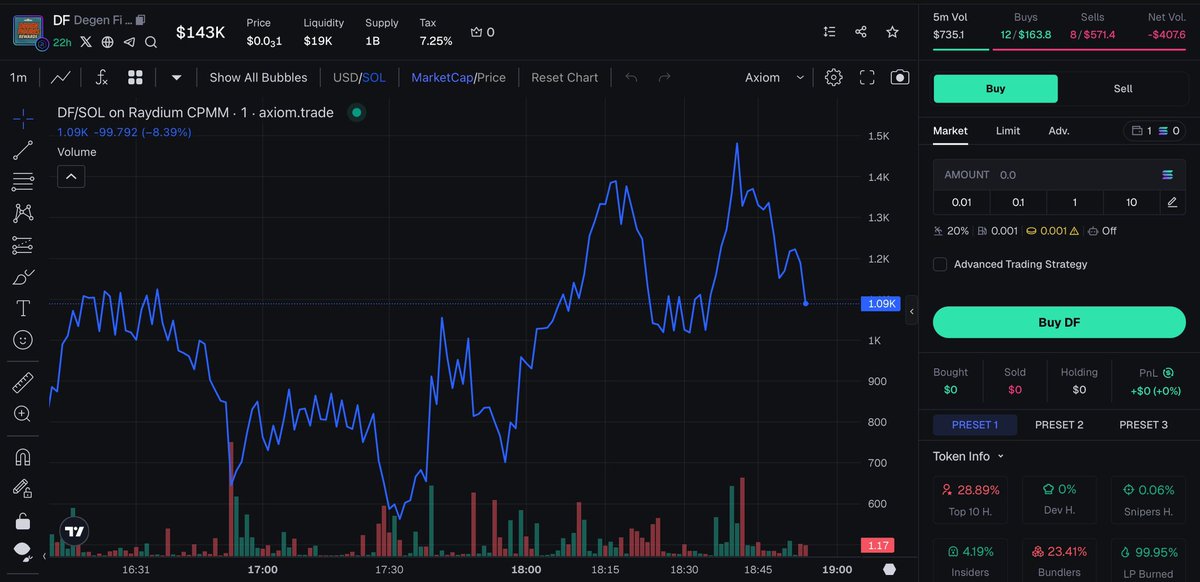Collapse the Volume indicator legend
The width and height of the screenshot is (1200, 582).
[71, 177]
